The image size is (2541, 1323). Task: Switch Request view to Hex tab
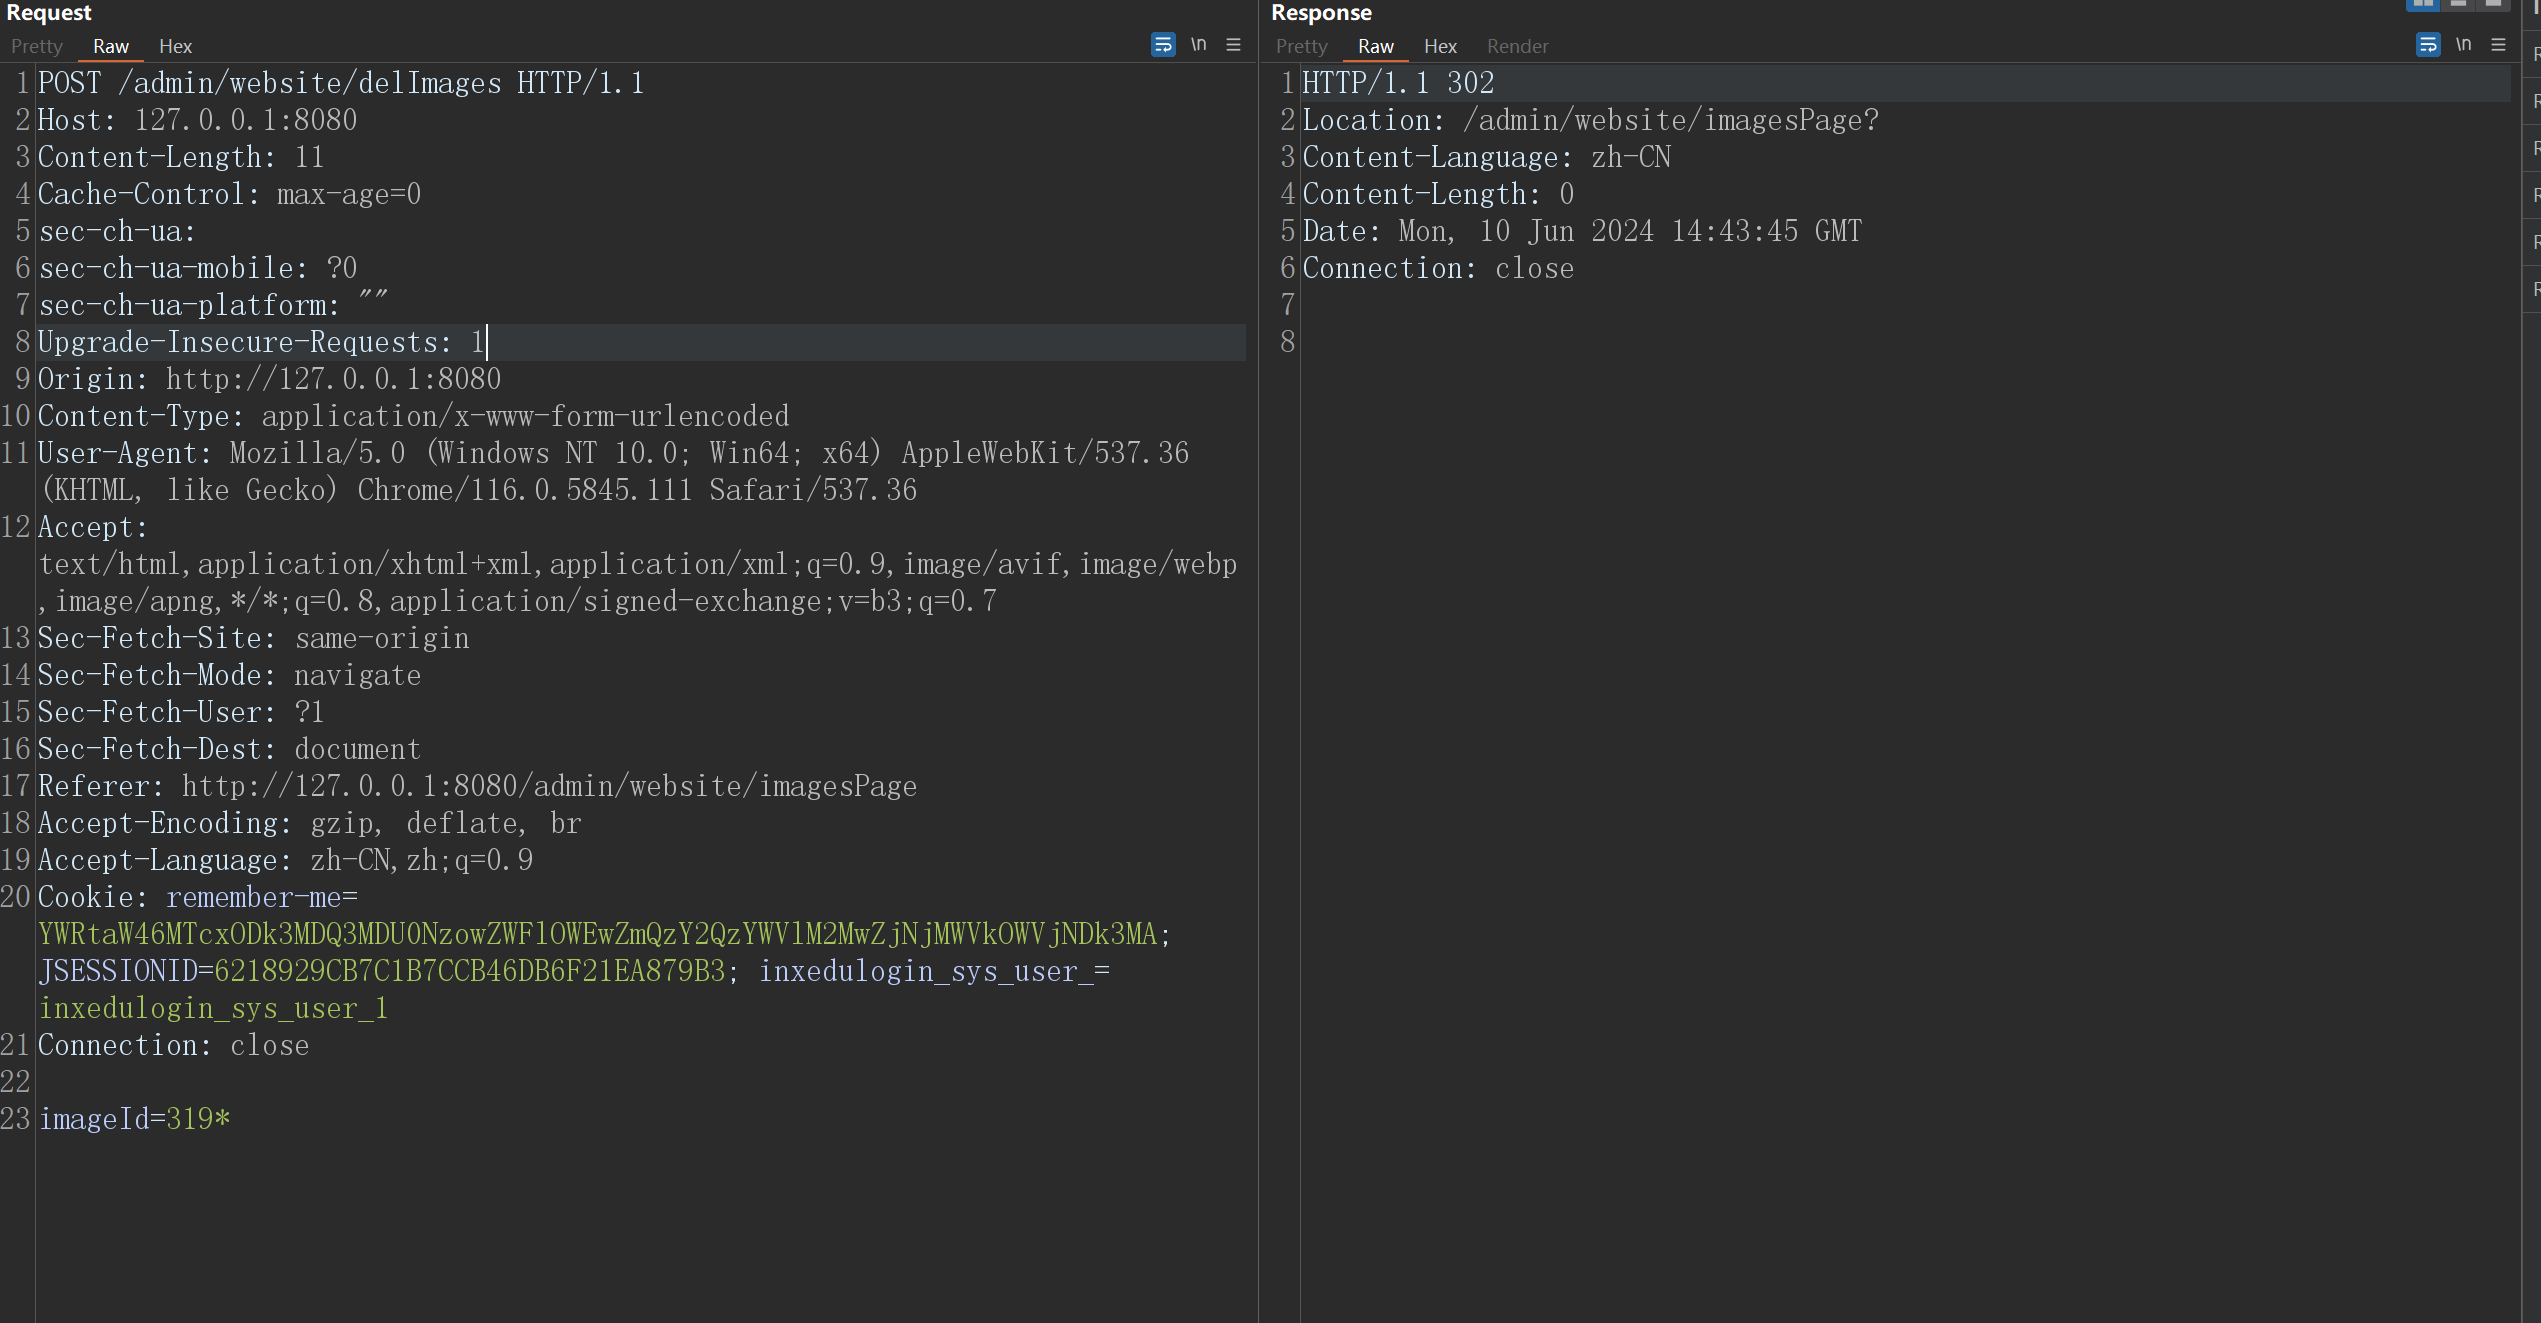175,46
